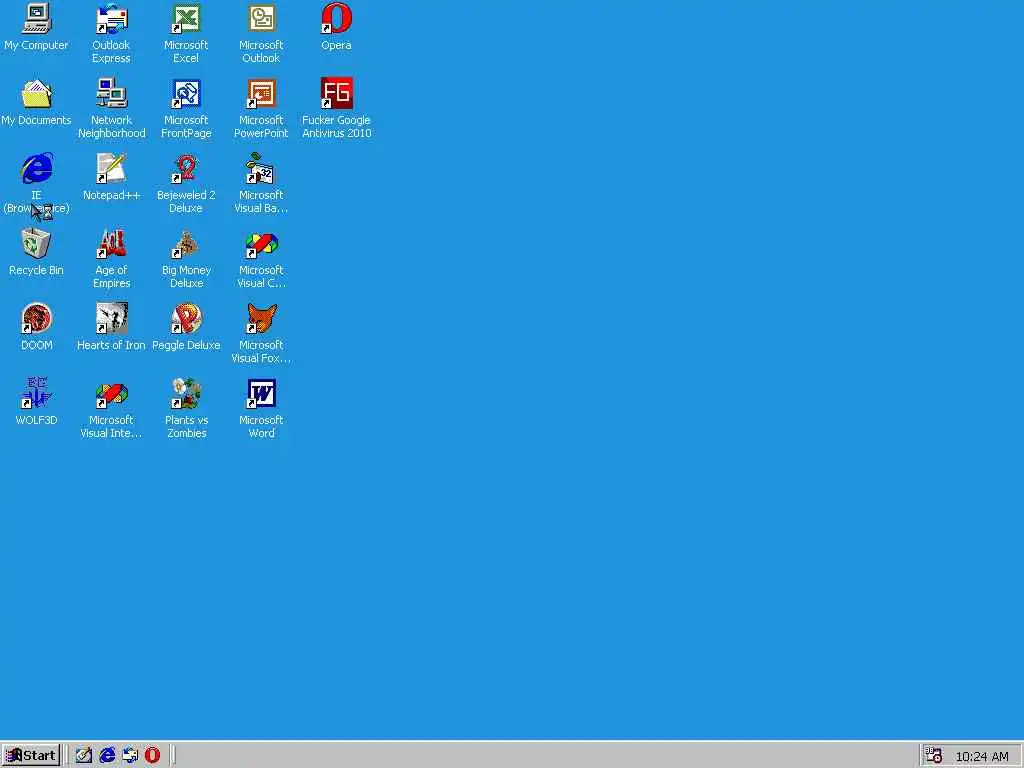Viewport: 1024px width, 768px height.
Task: Click the 10:24 AM taskbar clock
Action: click(982, 756)
